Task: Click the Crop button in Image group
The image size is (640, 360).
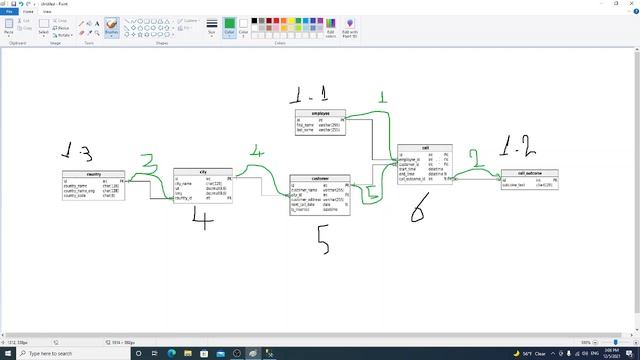Action: point(60,21)
